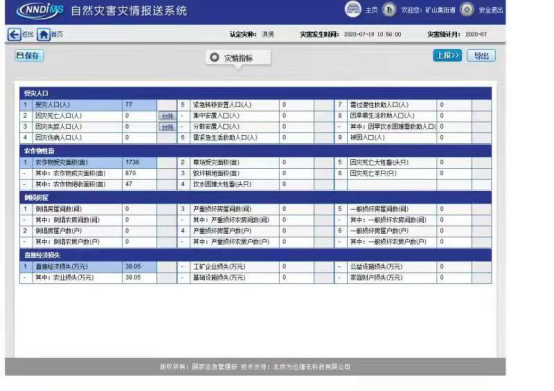Click the 农业损失 value field
The height and width of the screenshot is (391, 554).
pyautogui.click(x=140, y=278)
